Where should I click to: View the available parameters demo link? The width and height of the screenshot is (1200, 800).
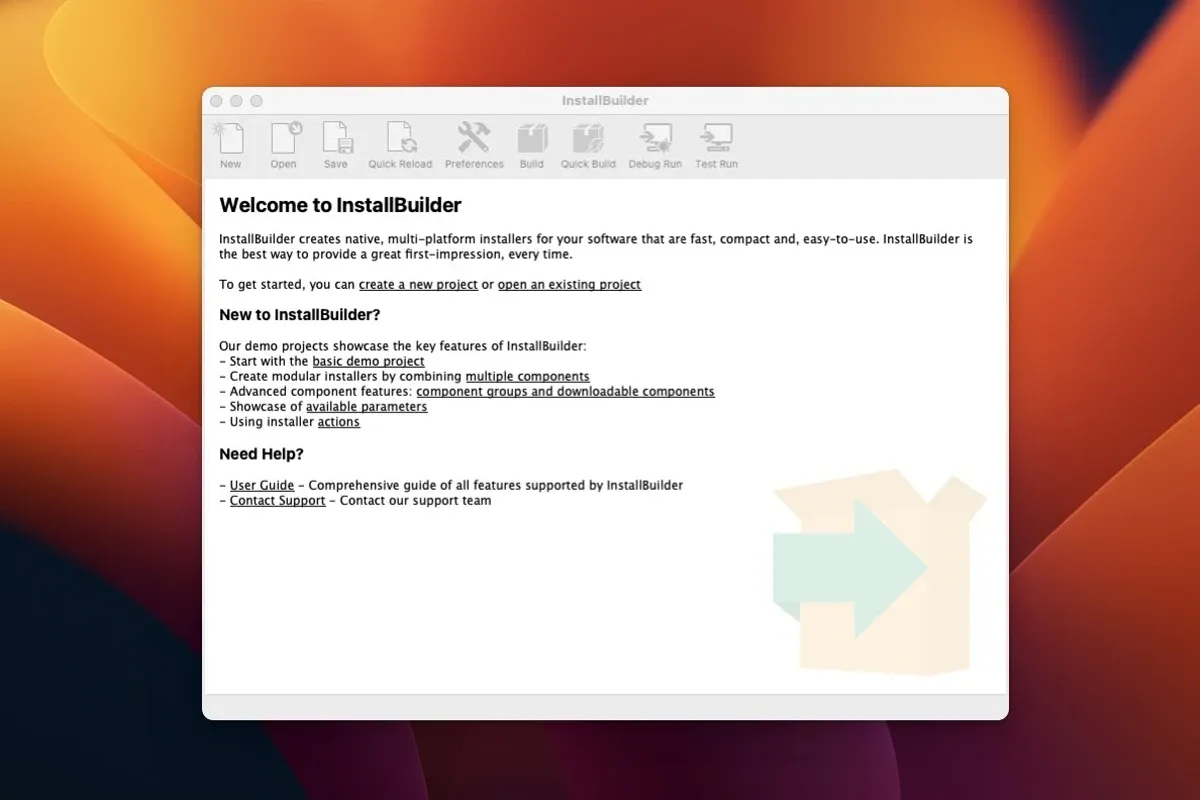pyautogui.click(x=366, y=406)
